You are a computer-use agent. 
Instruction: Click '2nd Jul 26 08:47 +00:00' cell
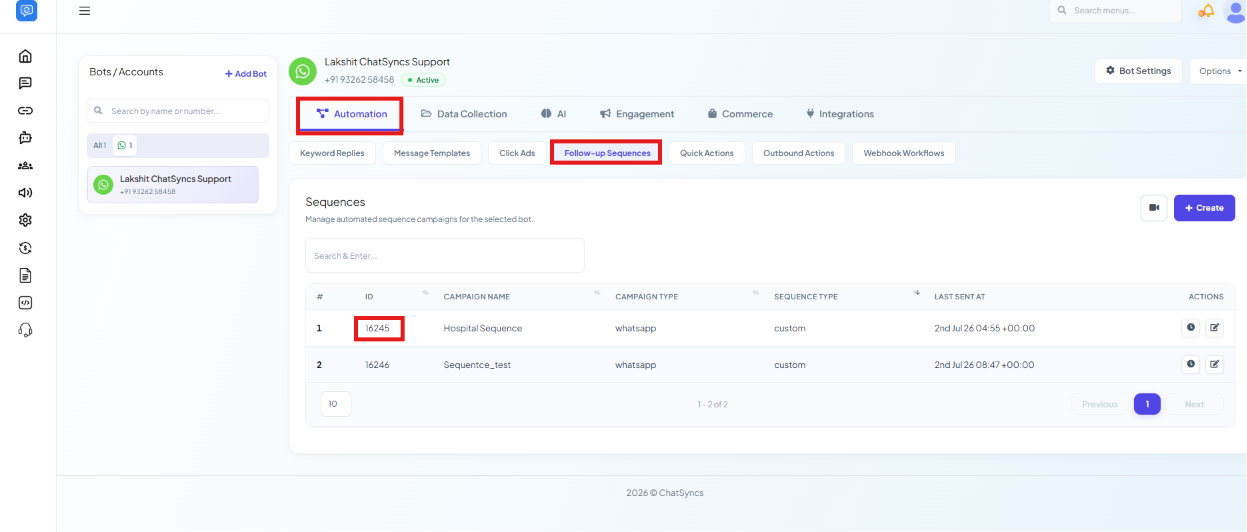point(985,365)
